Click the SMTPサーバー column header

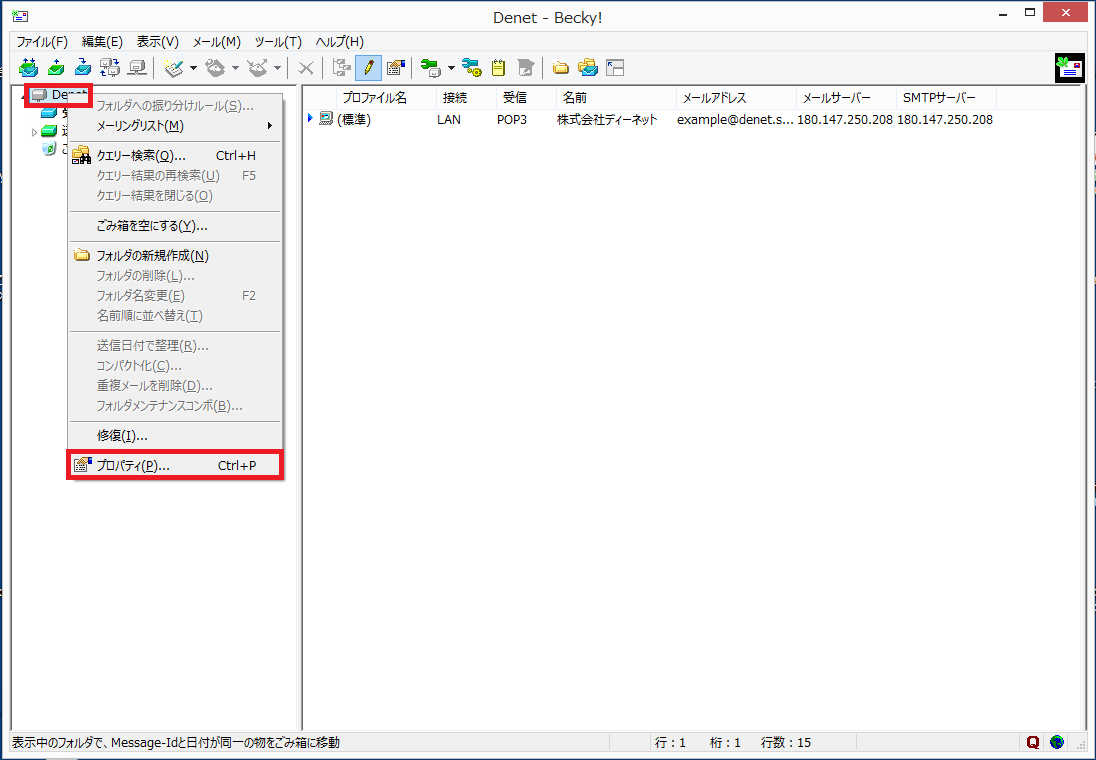[x=946, y=98]
